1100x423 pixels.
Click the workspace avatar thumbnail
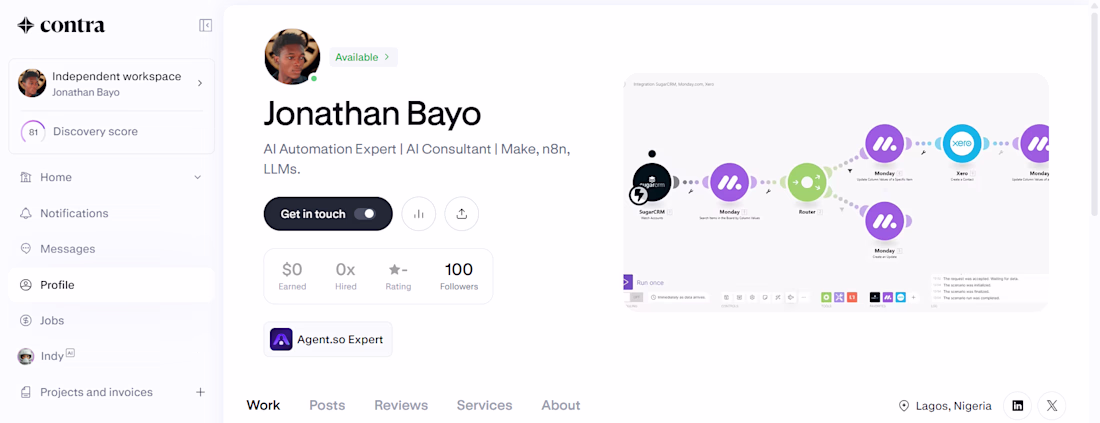click(x=32, y=83)
